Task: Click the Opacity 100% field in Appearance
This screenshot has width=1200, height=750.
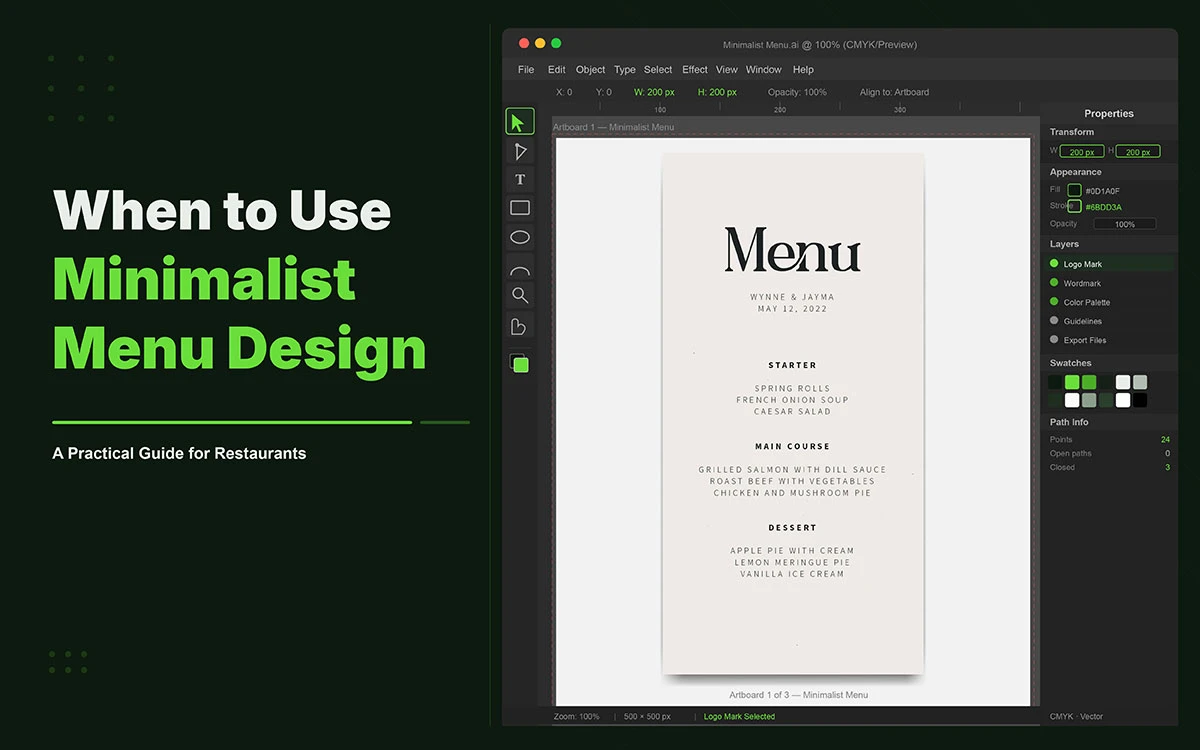Action: [x=1125, y=224]
